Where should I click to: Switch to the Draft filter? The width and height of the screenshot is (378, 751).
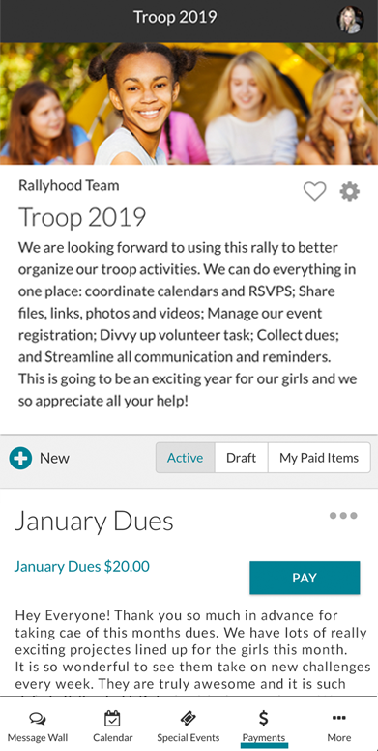click(241, 458)
